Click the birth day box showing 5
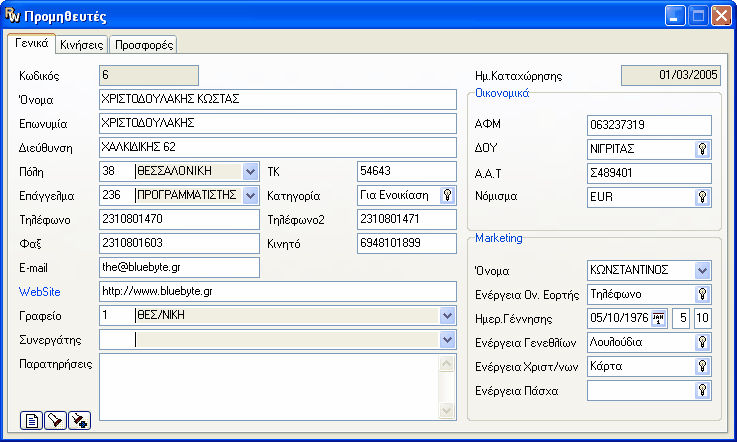The width and height of the screenshot is (737, 442). [681, 318]
